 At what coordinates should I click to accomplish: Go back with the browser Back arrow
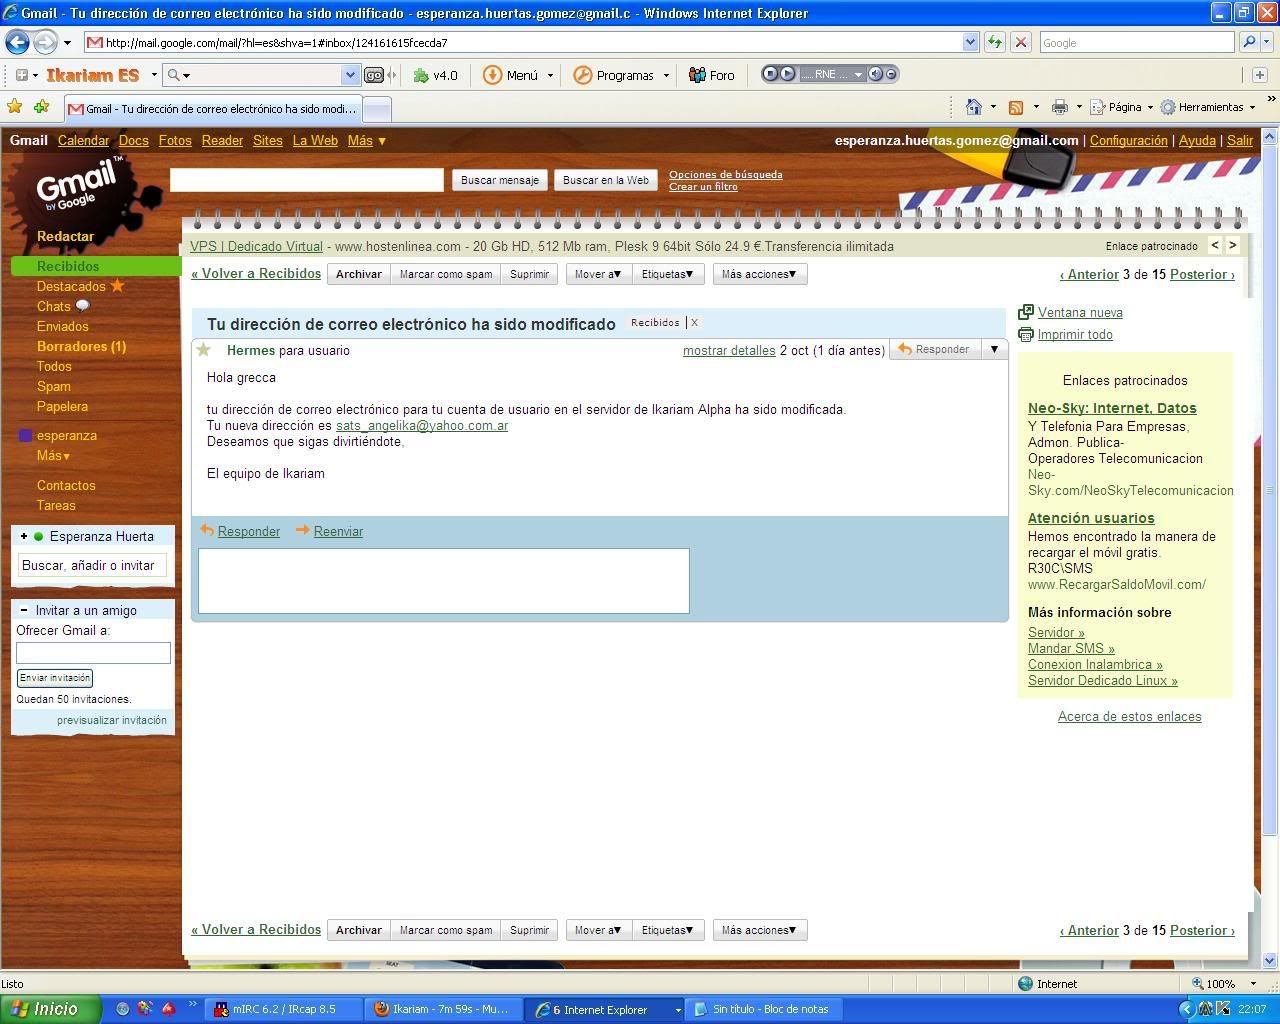[17, 42]
